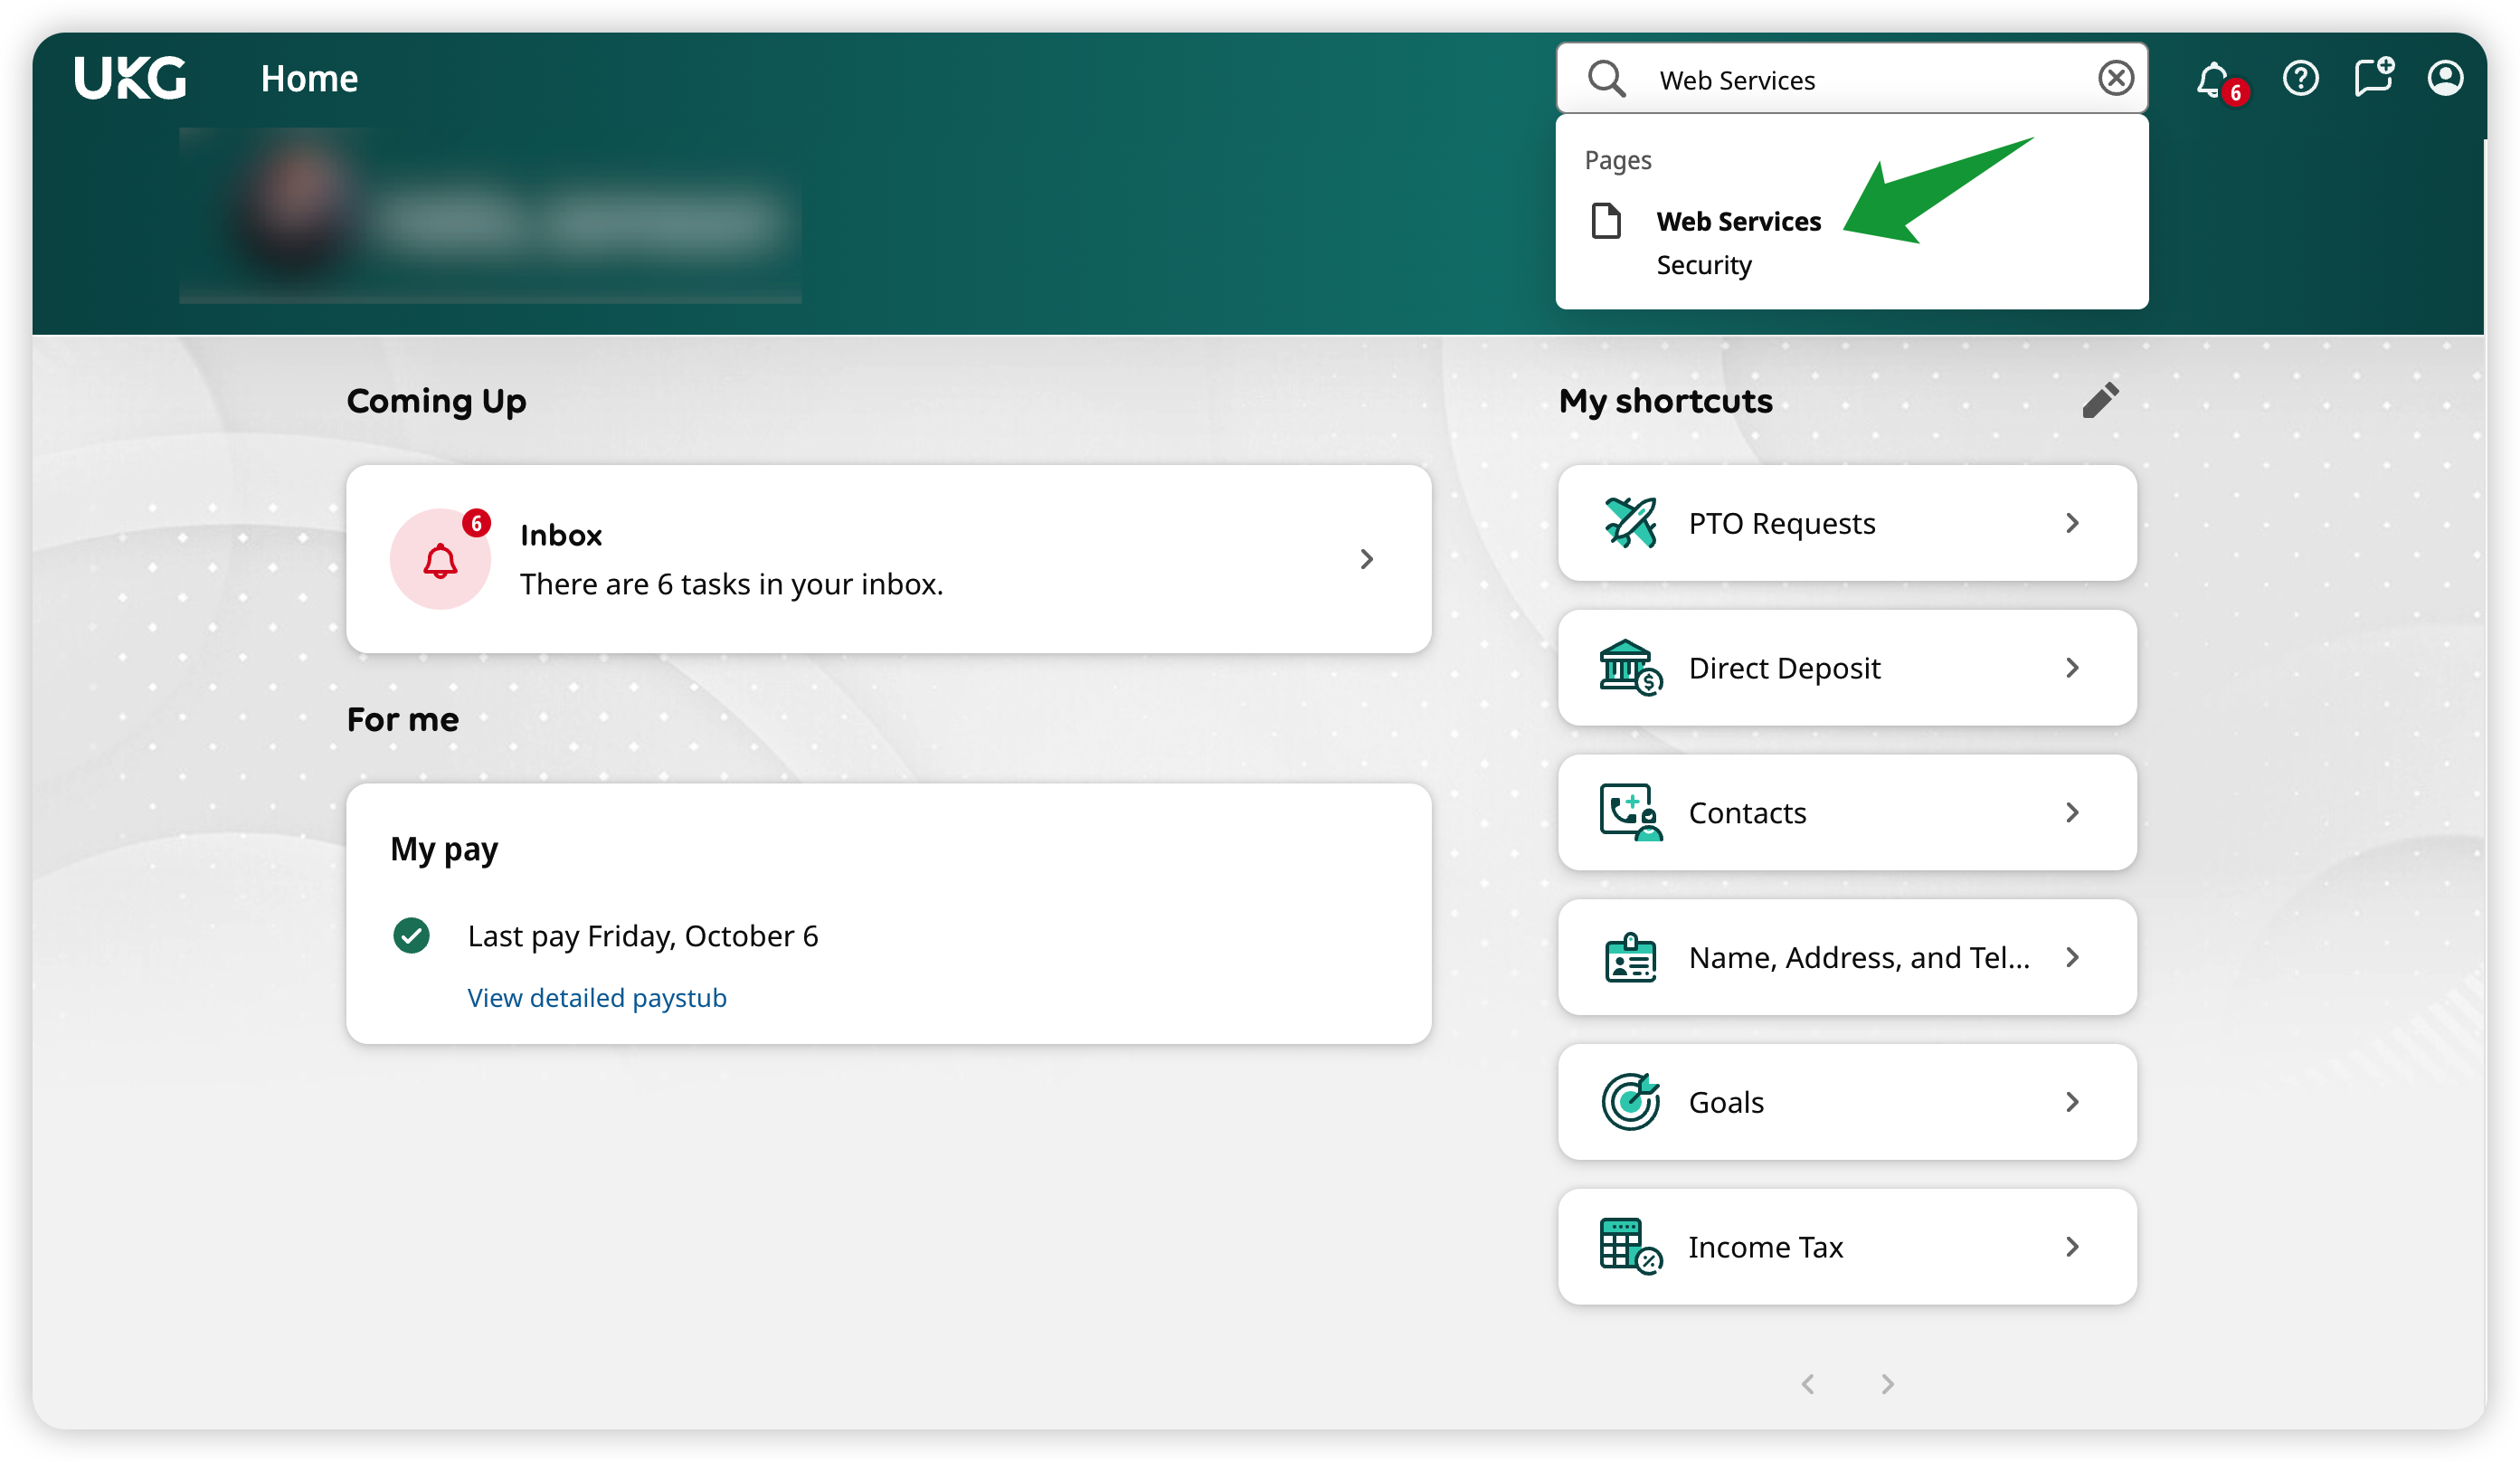2520x1462 pixels.
Task: Edit shortcuts with the pencil icon
Action: pos(2100,400)
